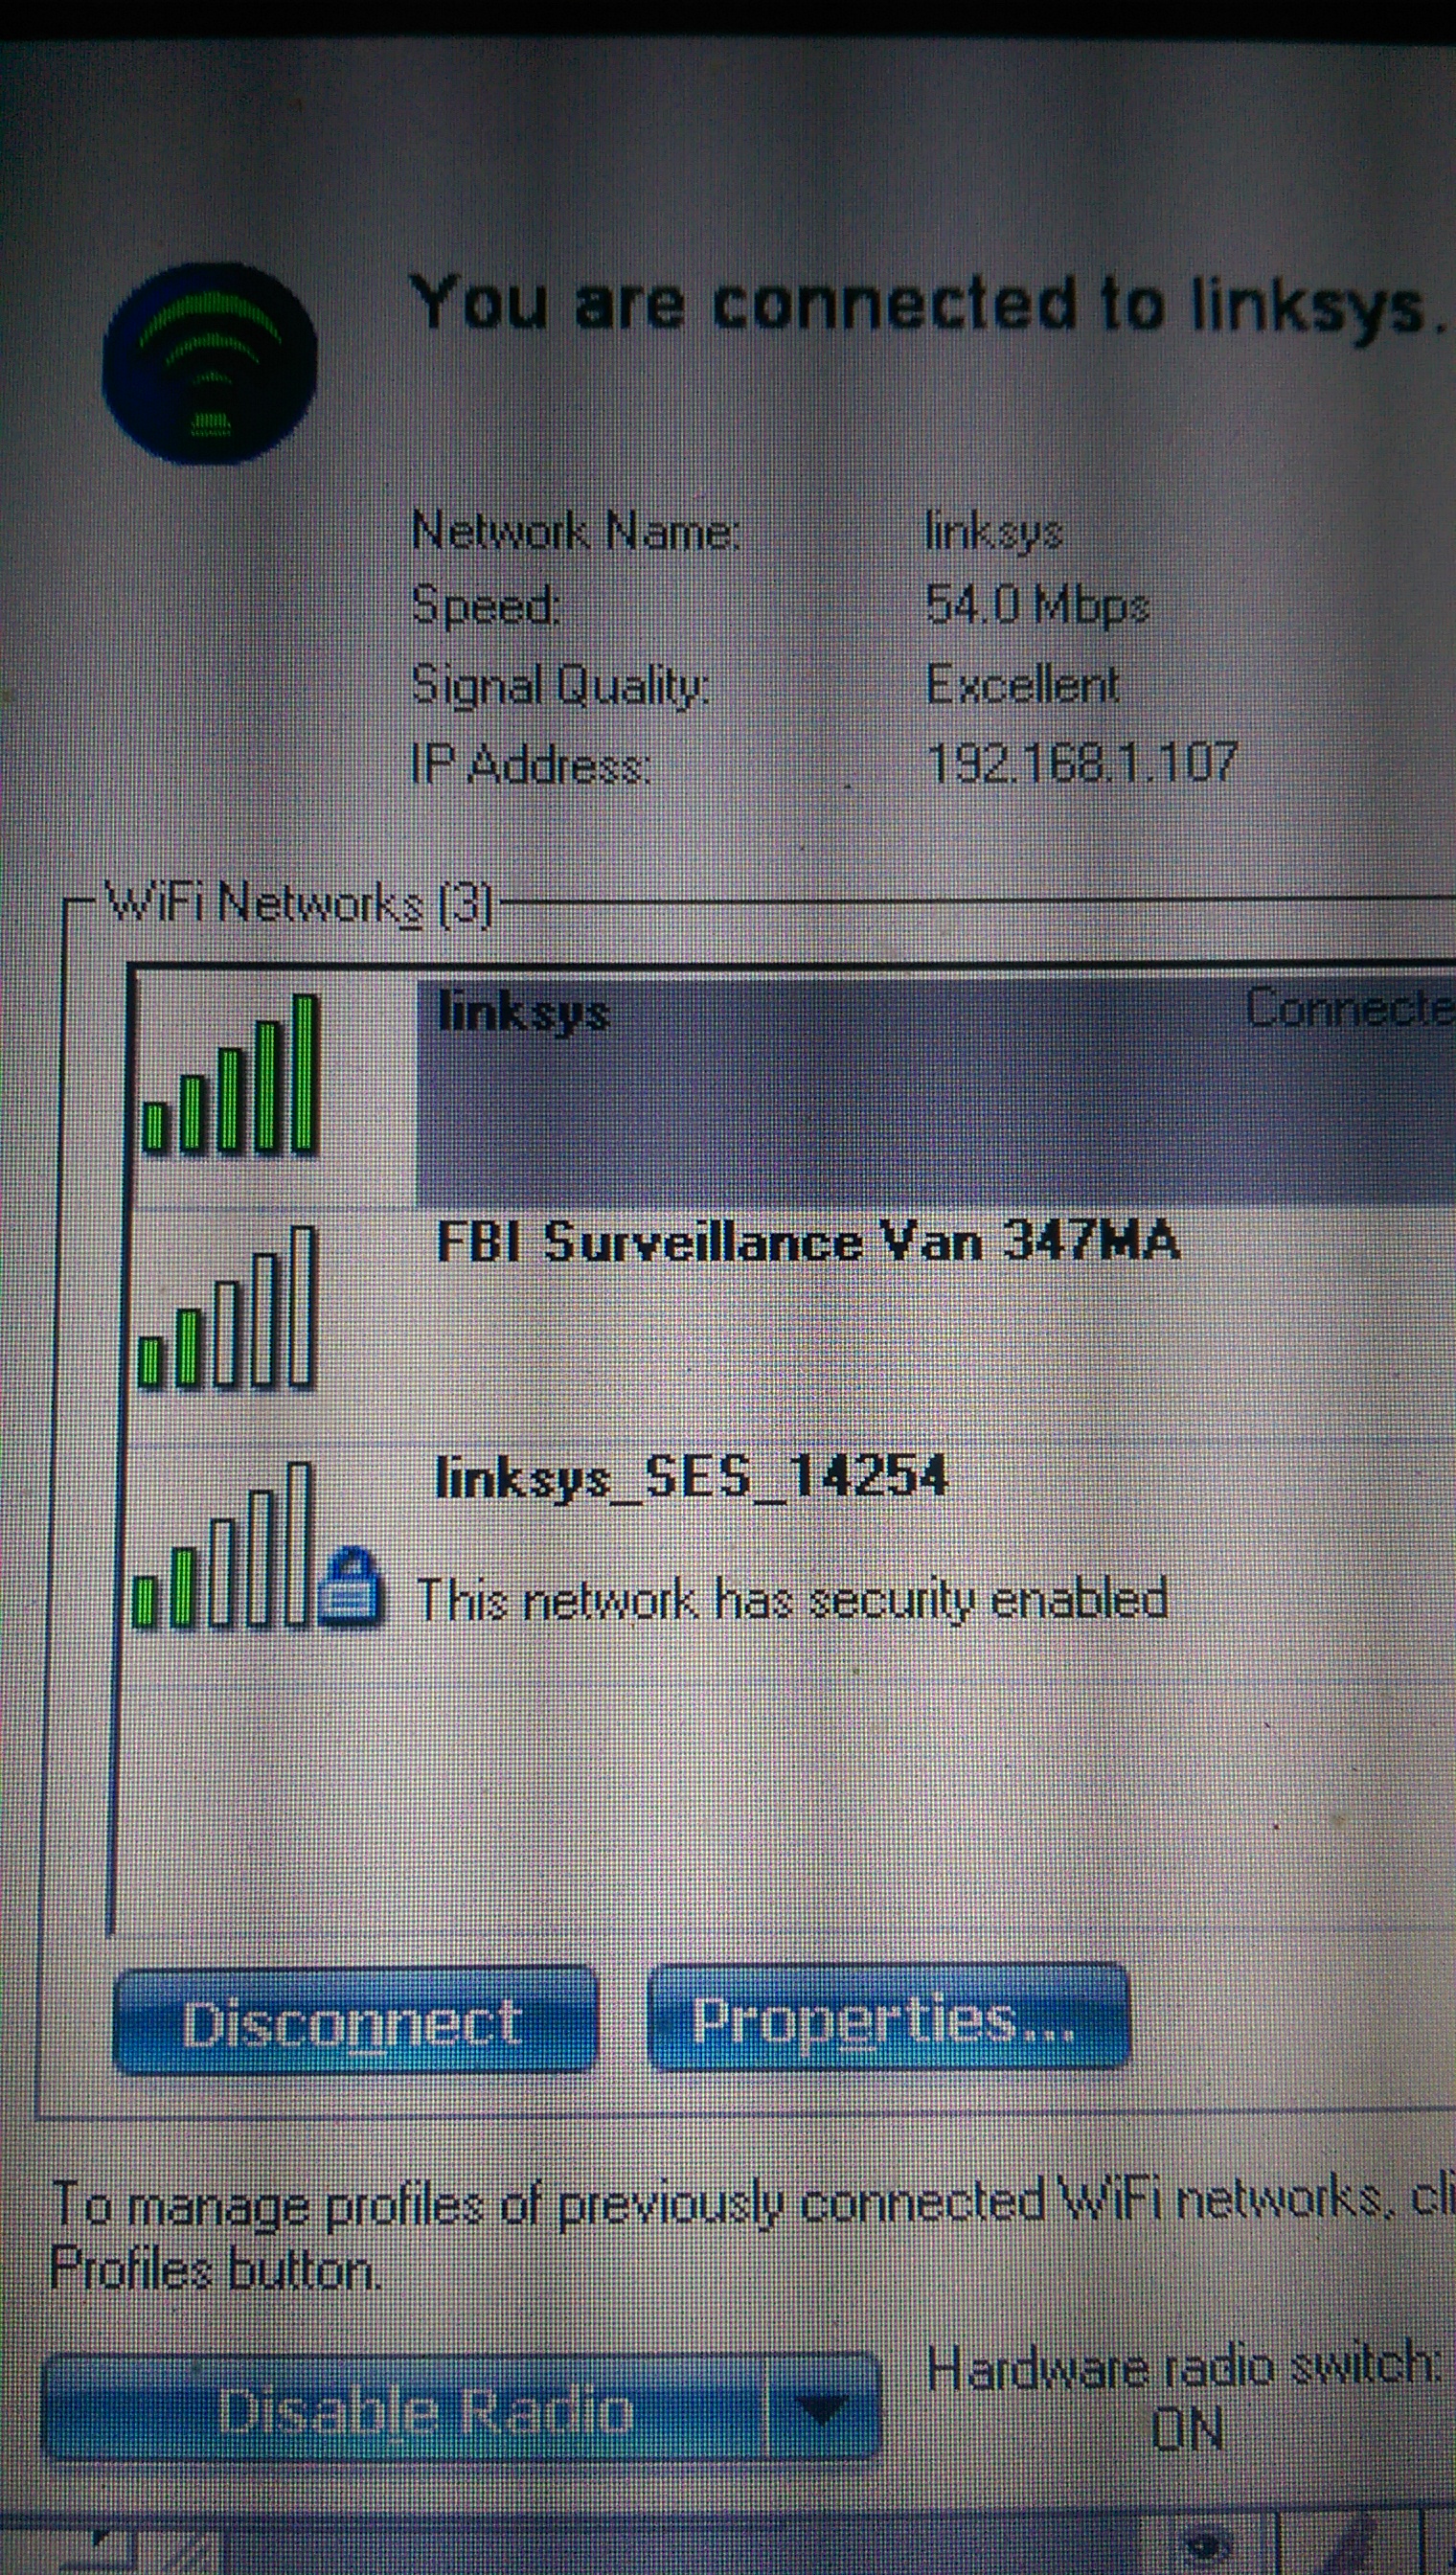Click the green WiFi connection status icon
Screen dimensions: 1456x2575
pyautogui.click(x=209, y=362)
